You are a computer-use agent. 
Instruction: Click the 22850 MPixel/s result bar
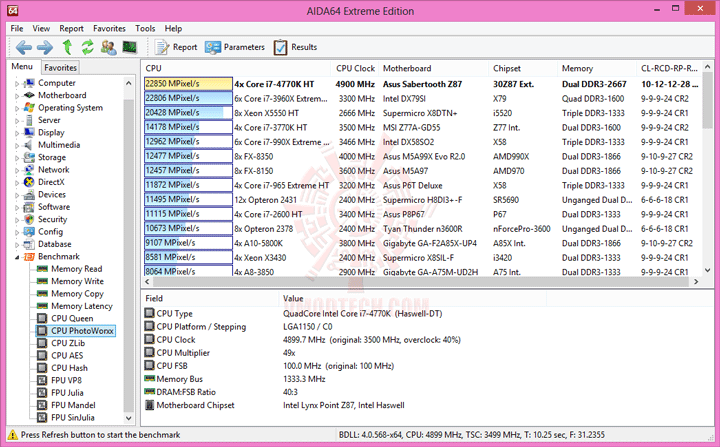(188, 84)
